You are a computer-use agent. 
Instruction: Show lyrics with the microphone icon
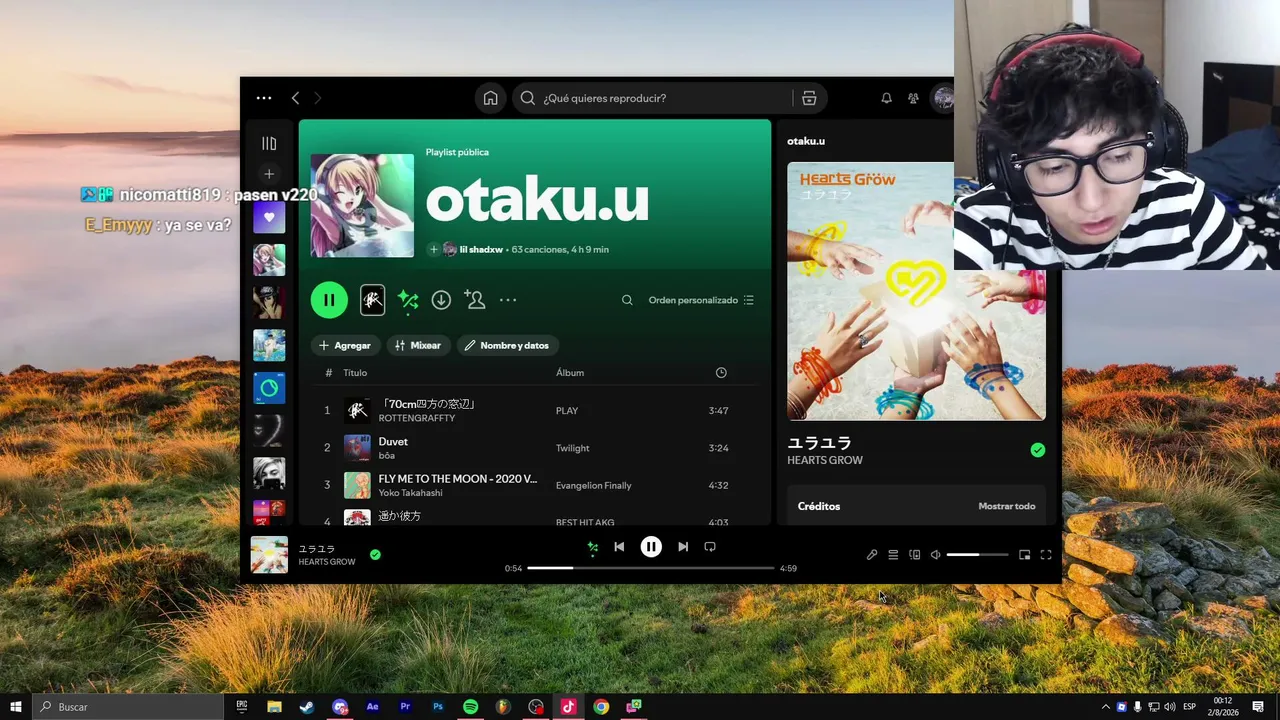tap(872, 555)
